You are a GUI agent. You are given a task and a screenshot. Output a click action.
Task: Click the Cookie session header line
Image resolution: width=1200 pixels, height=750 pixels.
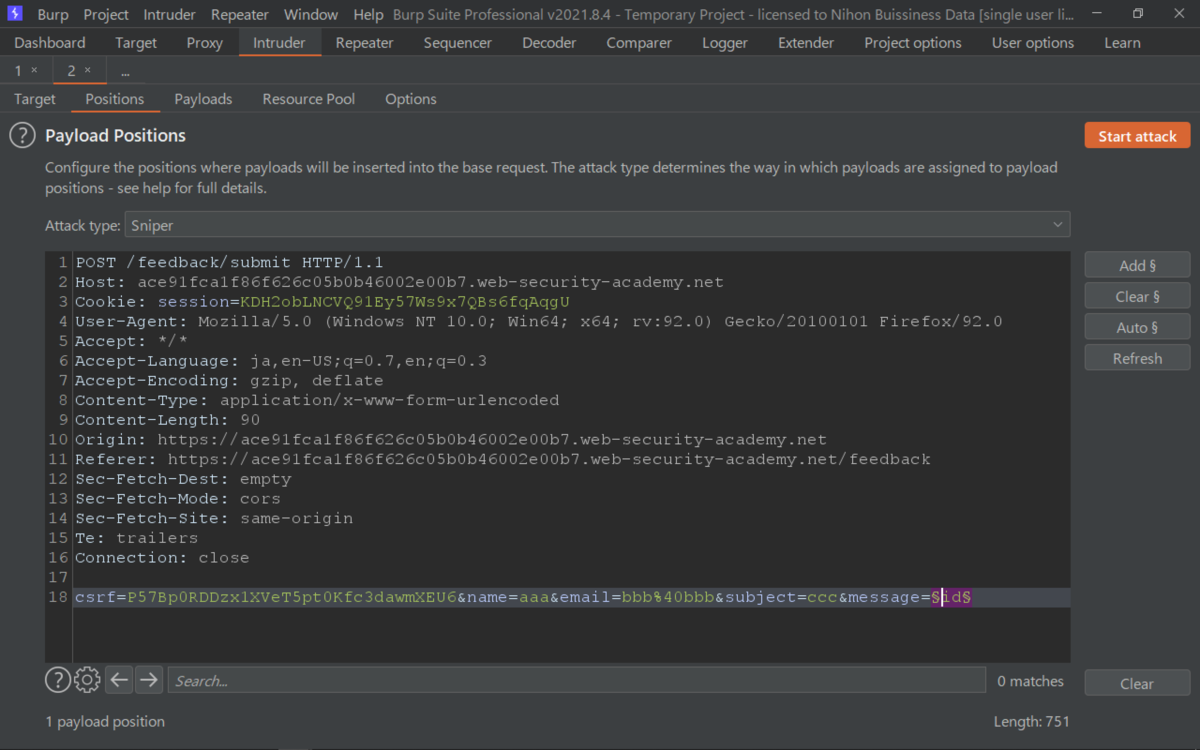[322, 302]
